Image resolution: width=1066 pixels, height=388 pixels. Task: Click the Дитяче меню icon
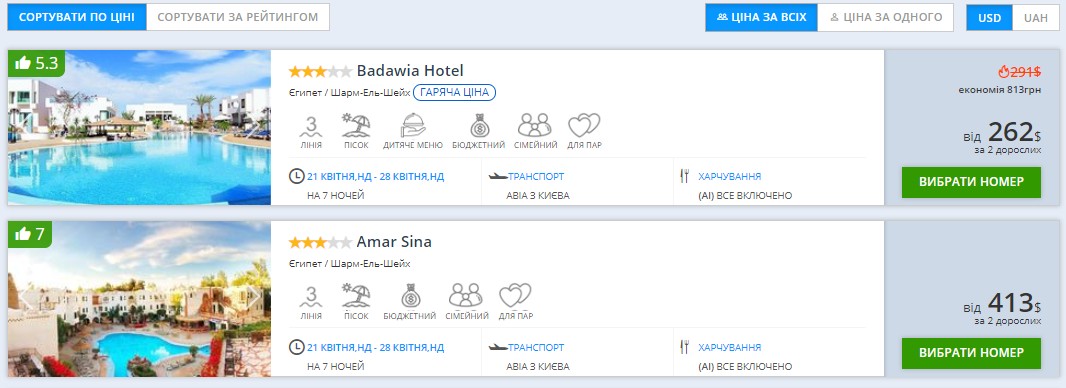click(x=413, y=131)
